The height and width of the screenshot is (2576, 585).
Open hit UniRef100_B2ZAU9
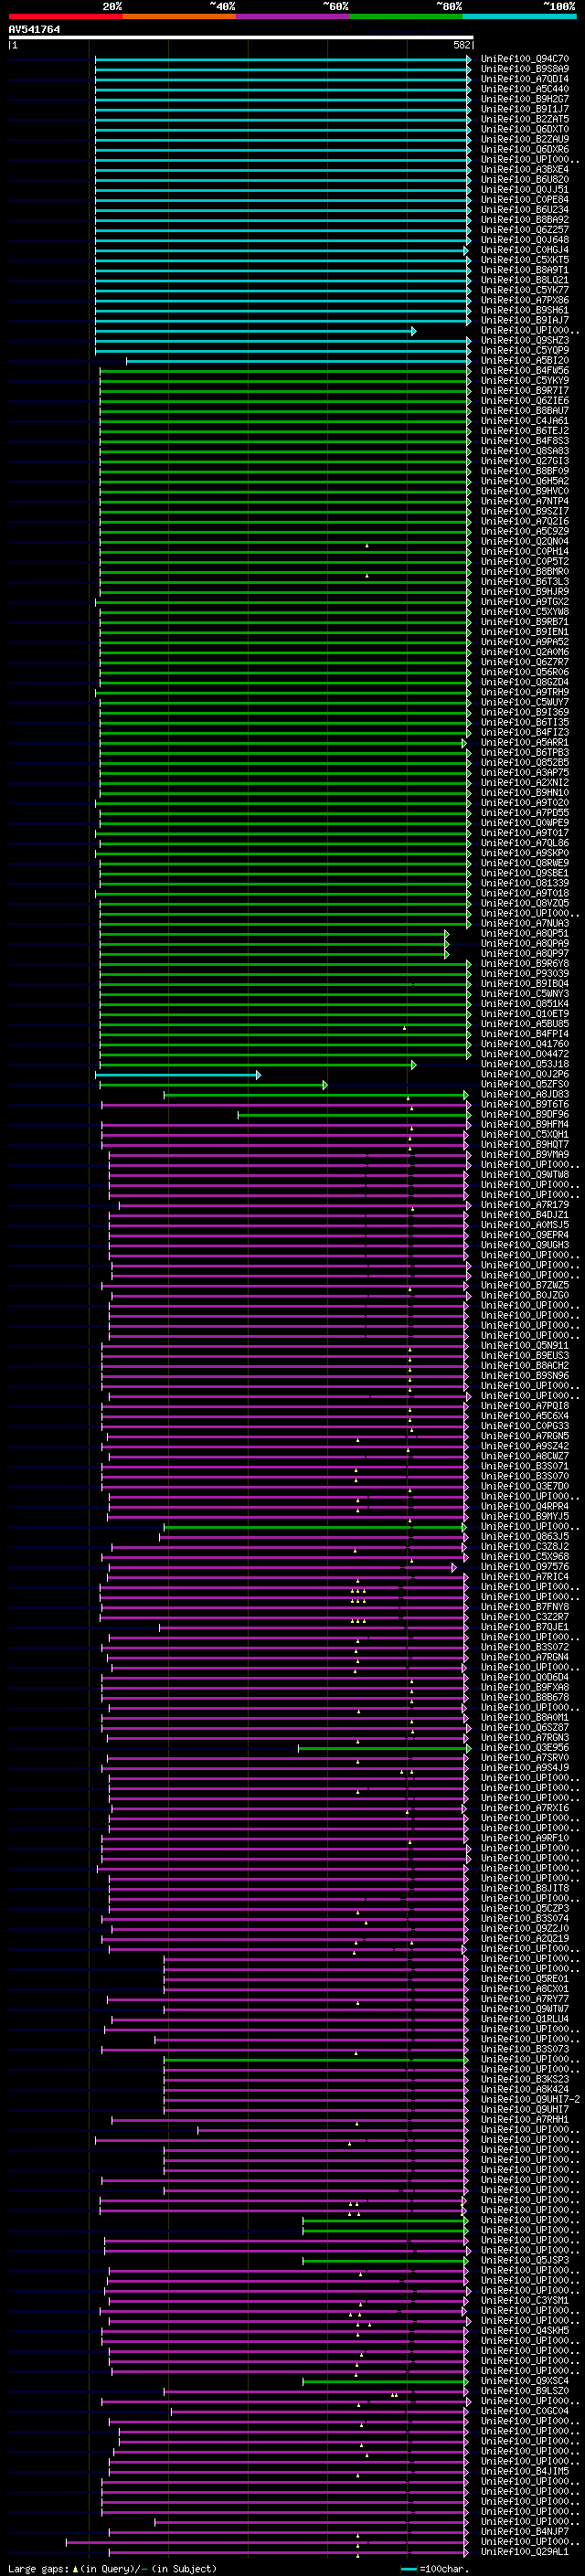click(x=525, y=139)
